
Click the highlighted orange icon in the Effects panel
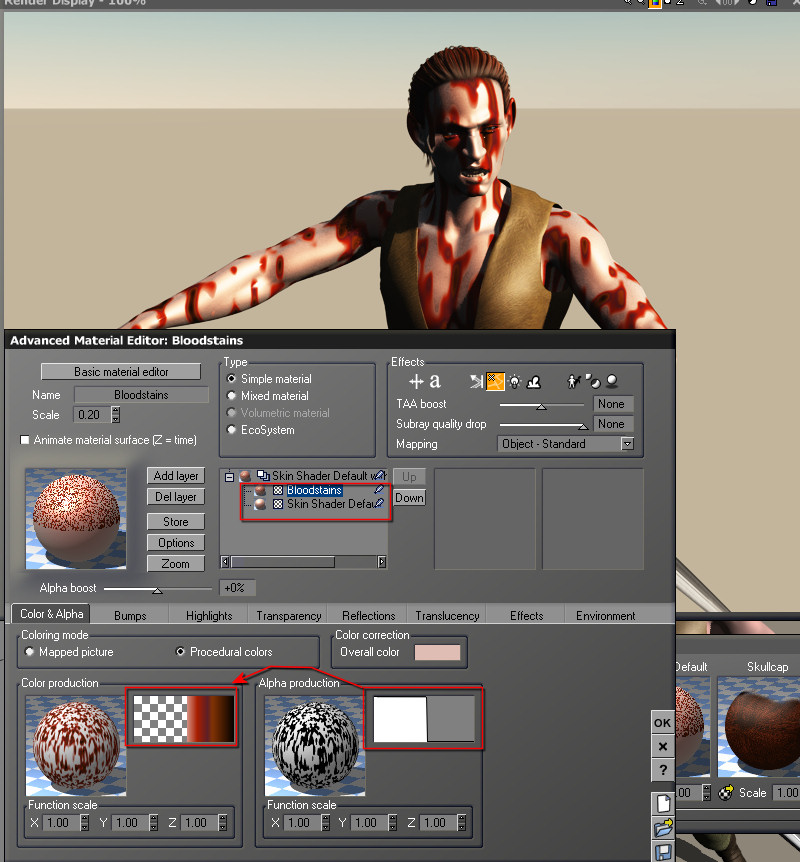click(494, 381)
